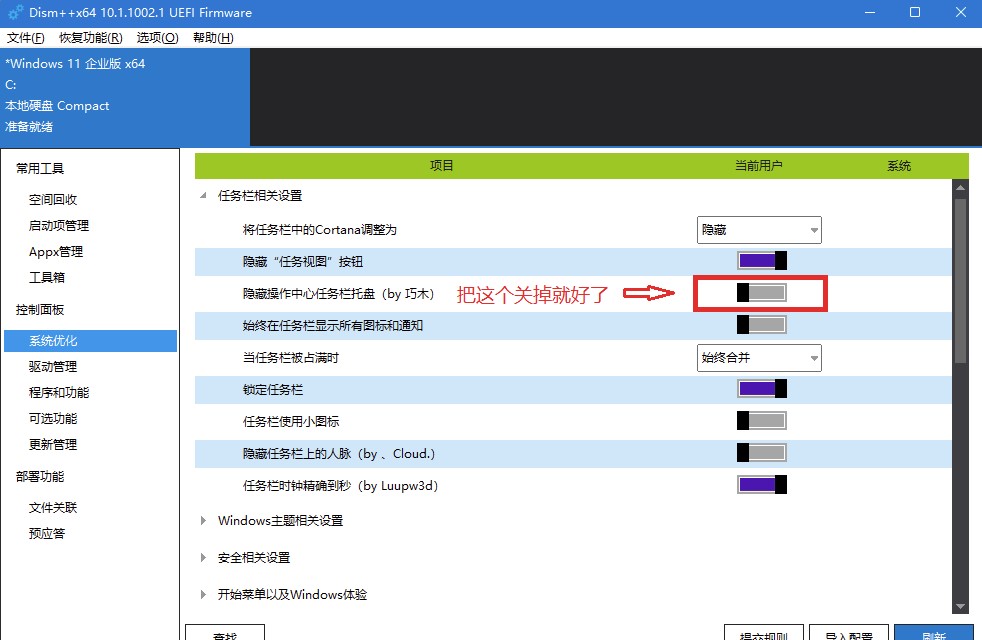Click the 部署功能 category label

(x=40, y=477)
